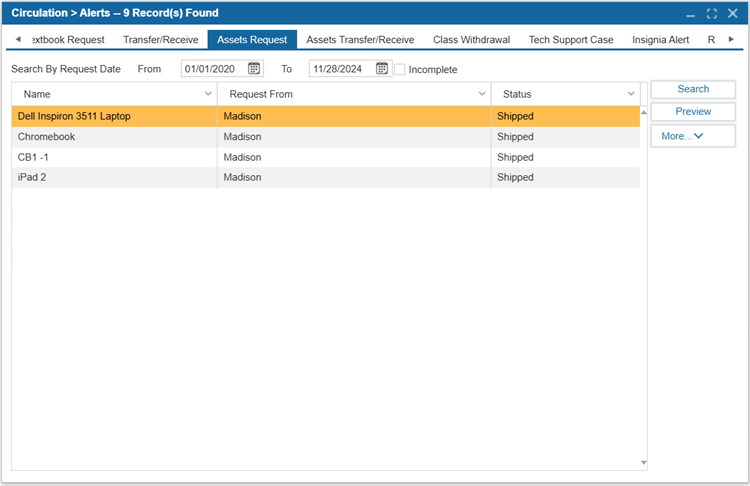Open the Name column filter dropdown
Viewport: 750px width, 486px height.
(x=208, y=94)
